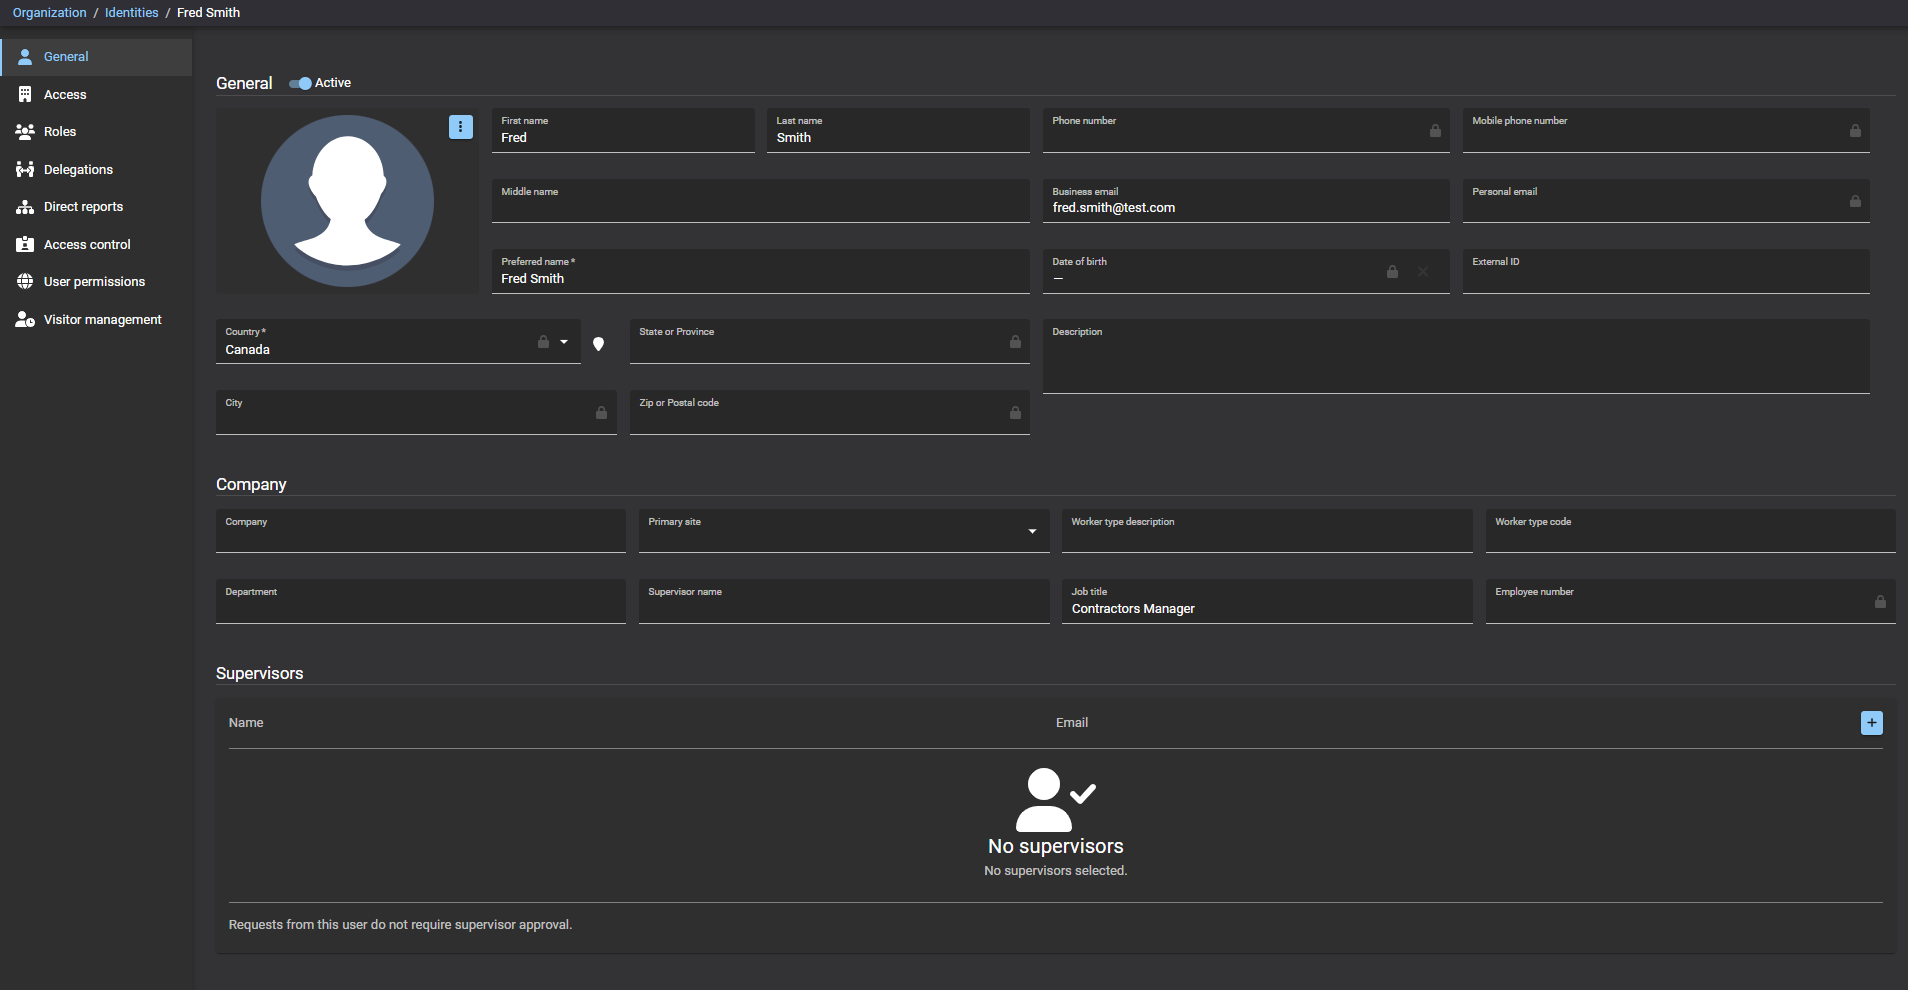The width and height of the screenshot is (1908, 990).
Task: Click the Delegations icon
Action: tap(25, 169)
